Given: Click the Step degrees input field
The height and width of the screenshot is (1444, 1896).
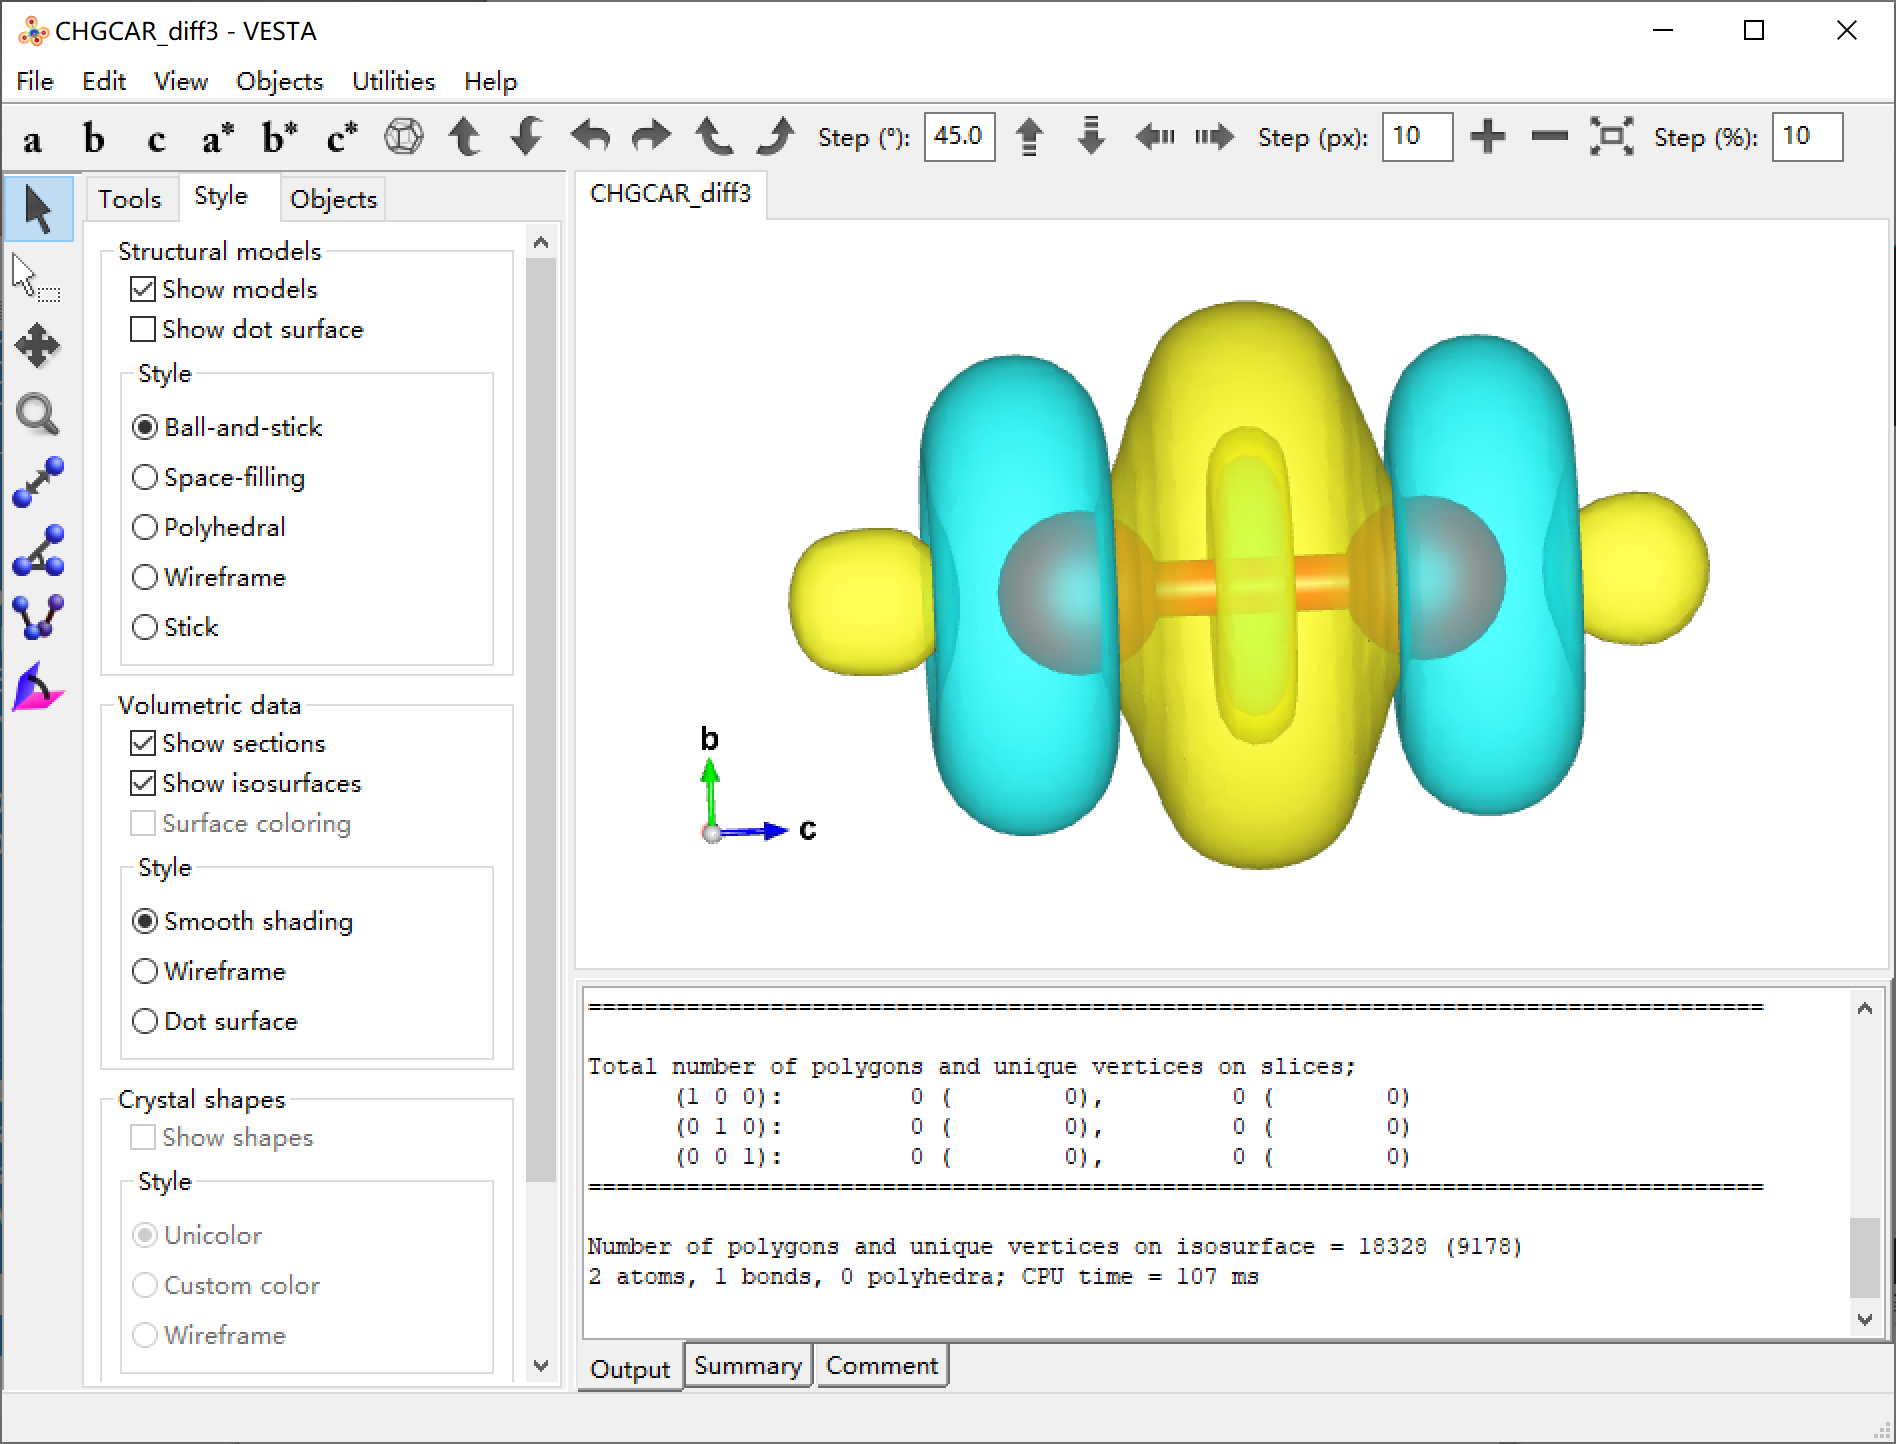Looking at the screenshot, I should click(x=960, y=137).
